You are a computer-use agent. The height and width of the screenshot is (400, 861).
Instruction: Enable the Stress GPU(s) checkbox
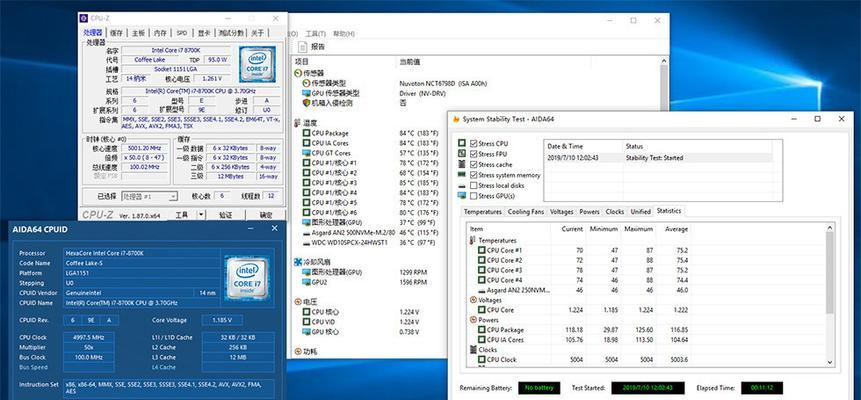point(473,196)
